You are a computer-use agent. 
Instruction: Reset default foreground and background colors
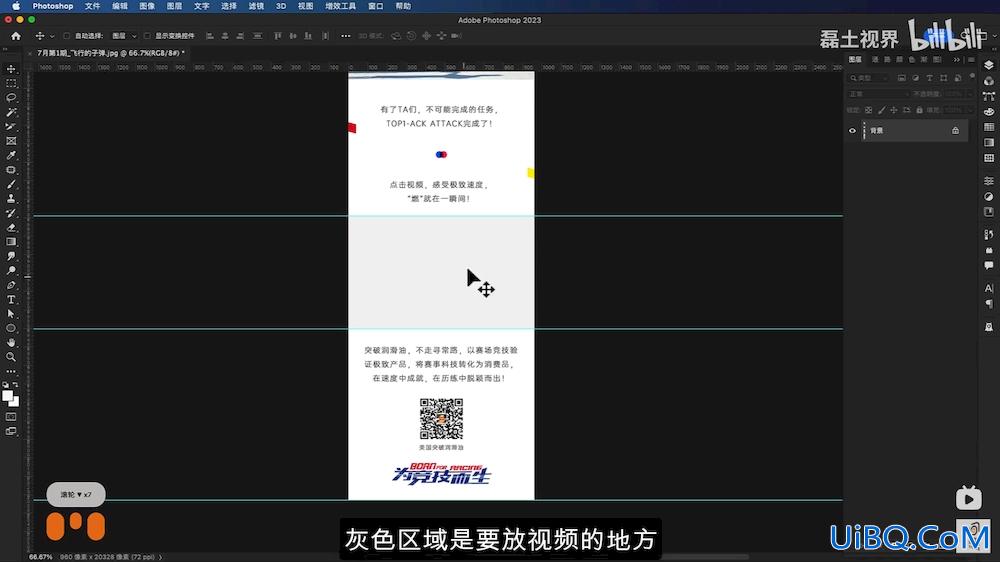tap(6, 385)
